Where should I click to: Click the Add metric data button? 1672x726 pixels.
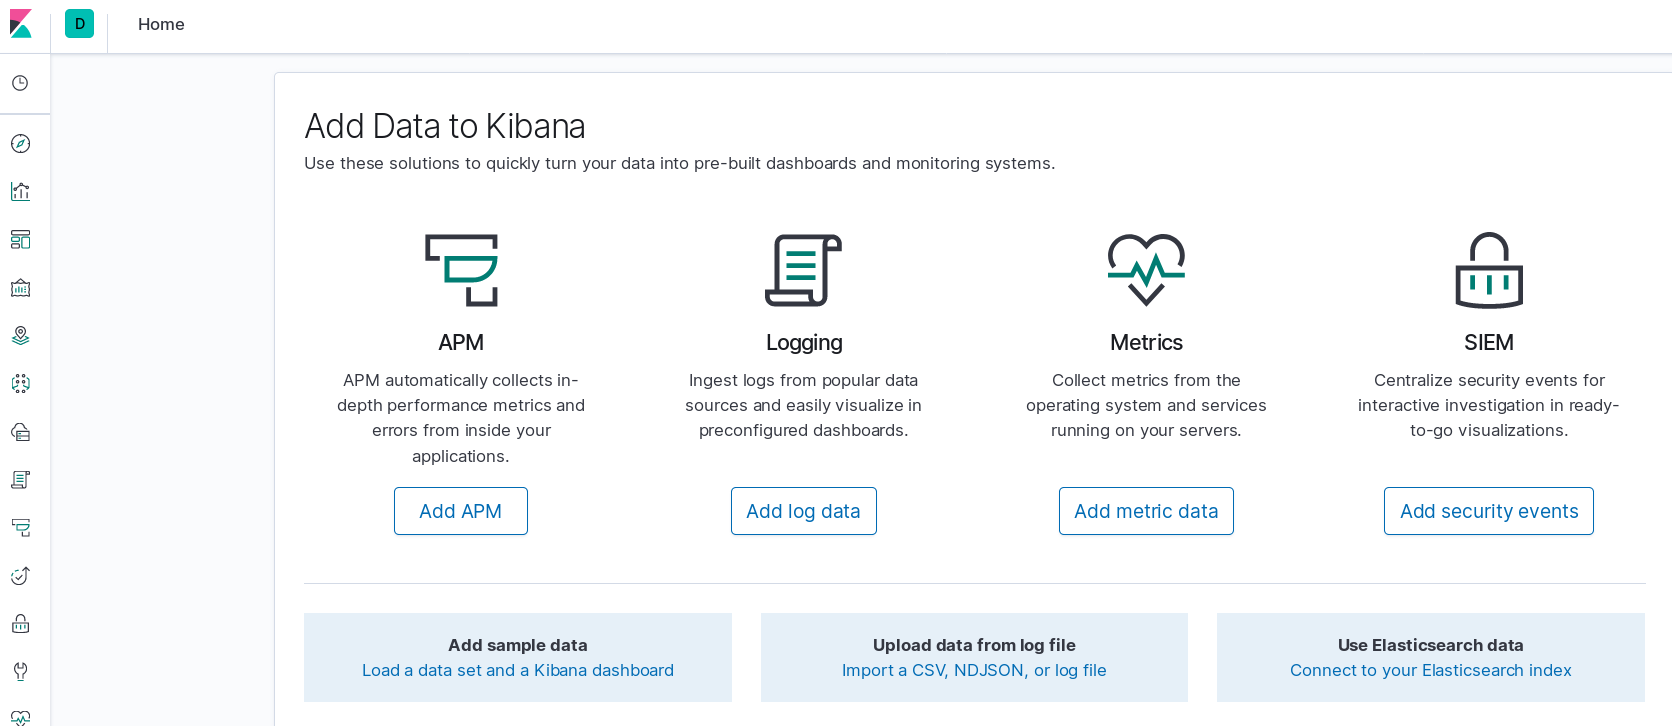[1146, 511]
